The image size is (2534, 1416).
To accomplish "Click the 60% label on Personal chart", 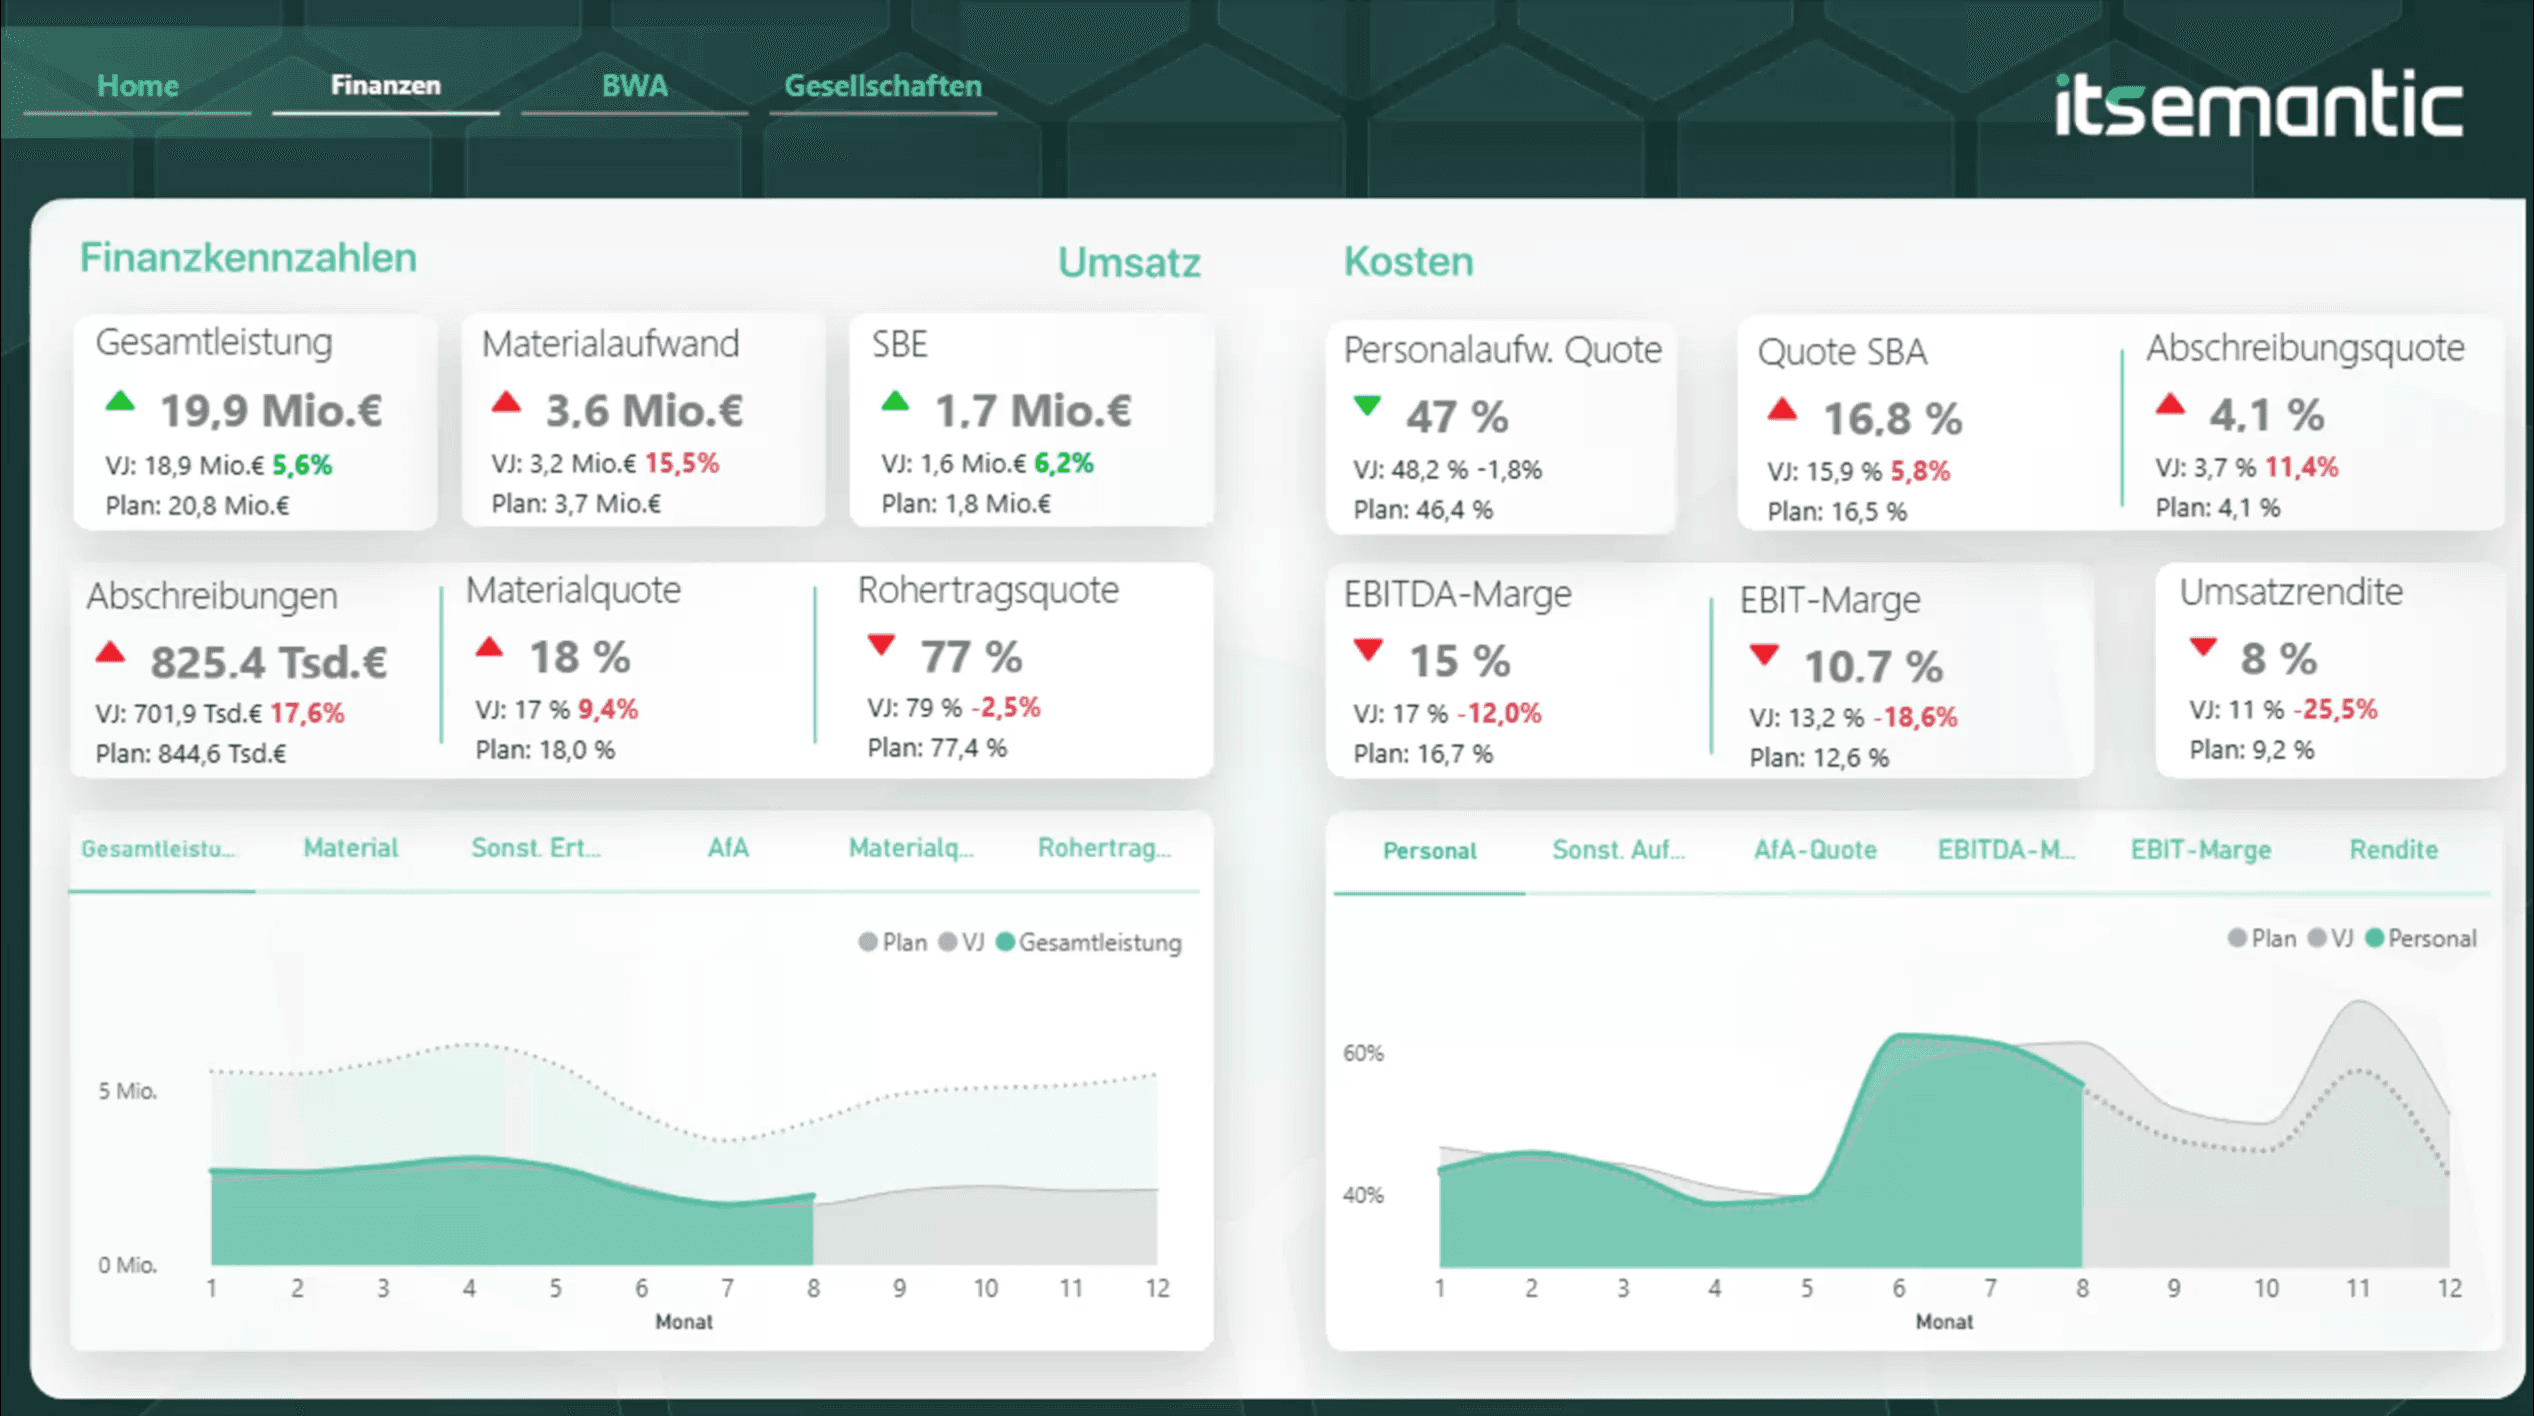I will pos(1363,1053).
